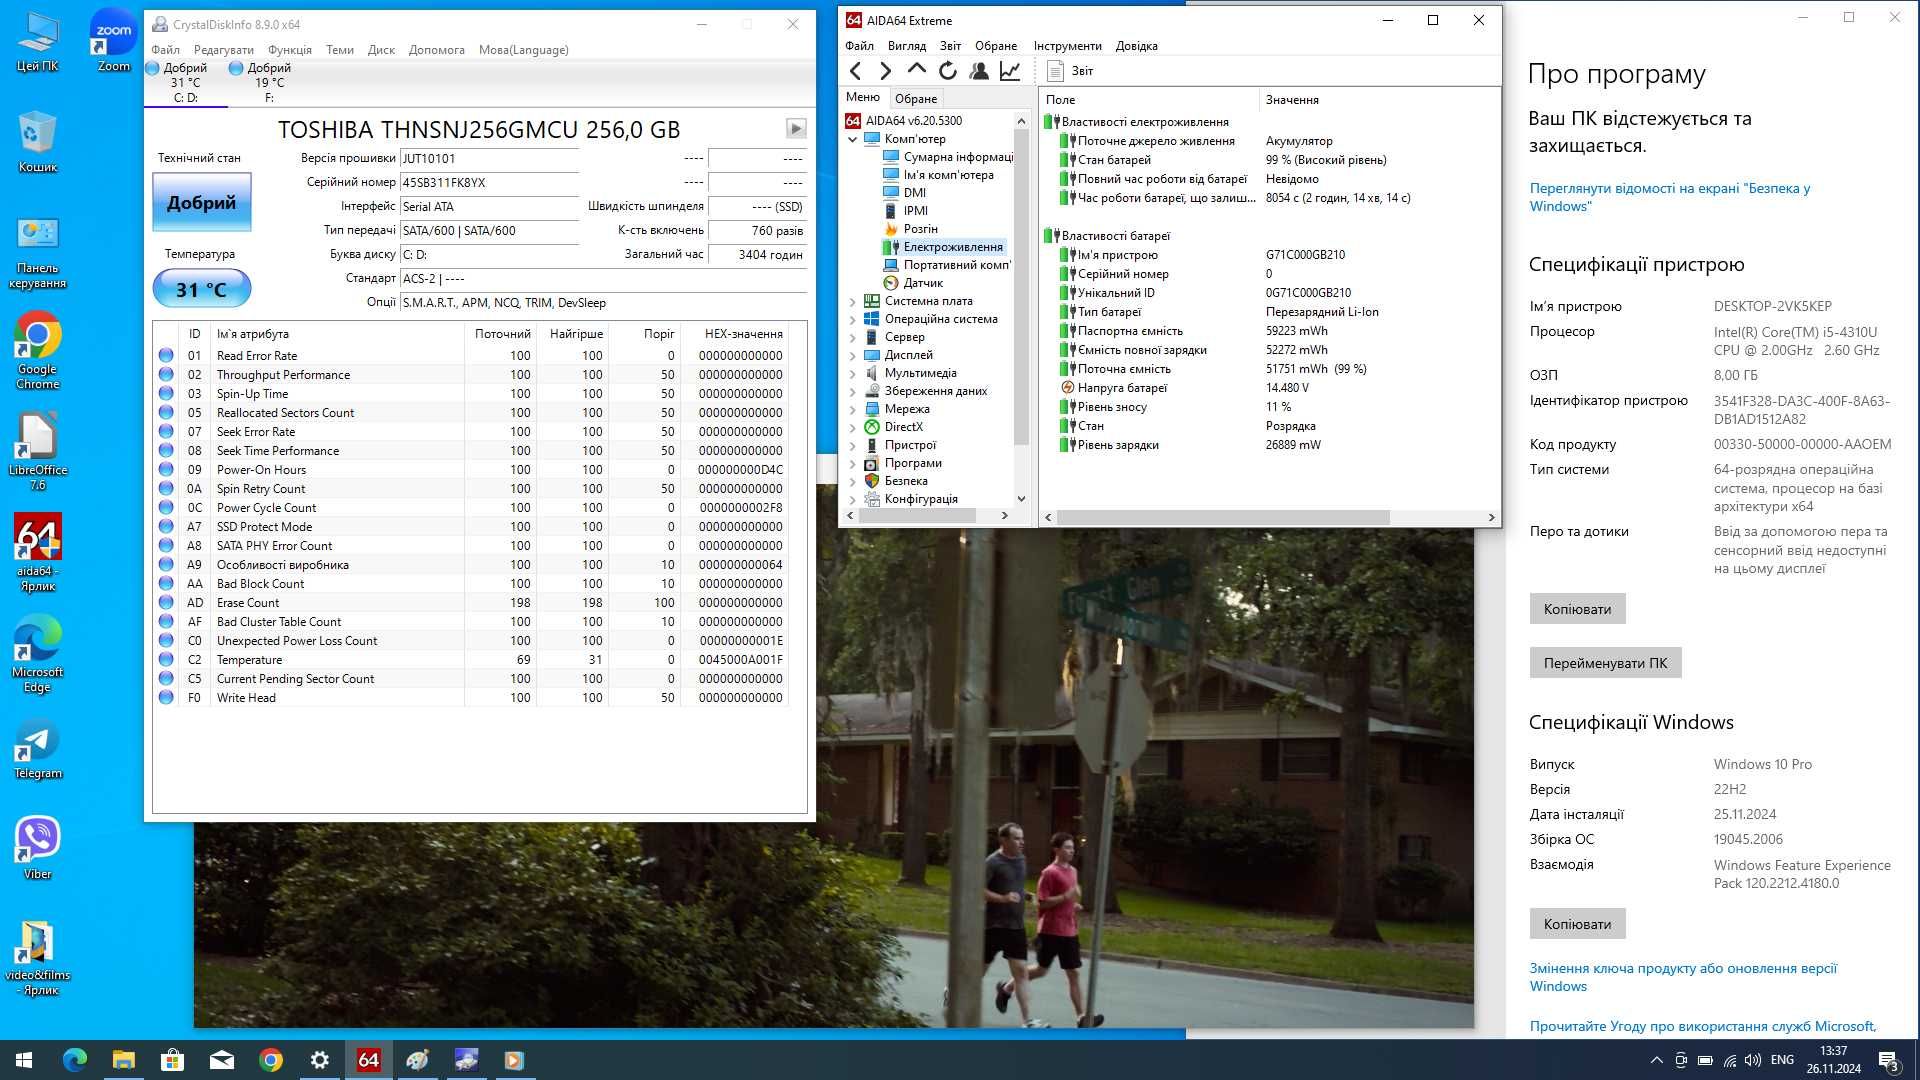This screenshot has width=1920, height=1080.
Task: Show hidden system tray icons chevron
Action: [1656, 1060]
